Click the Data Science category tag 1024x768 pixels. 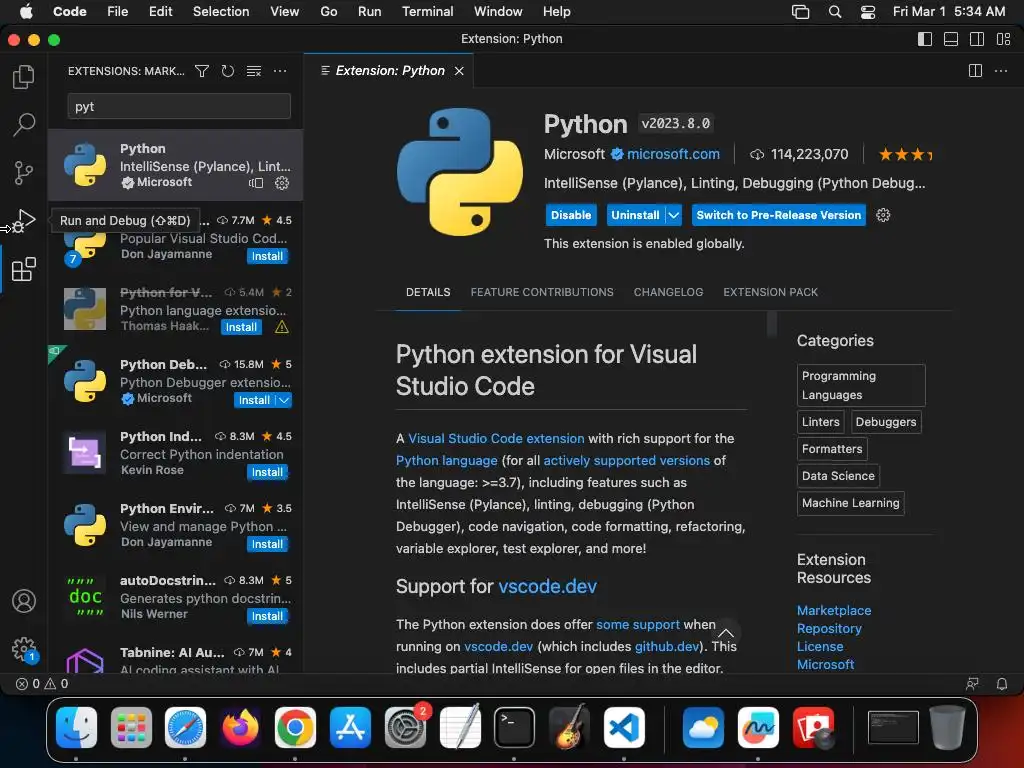[838, 475]
